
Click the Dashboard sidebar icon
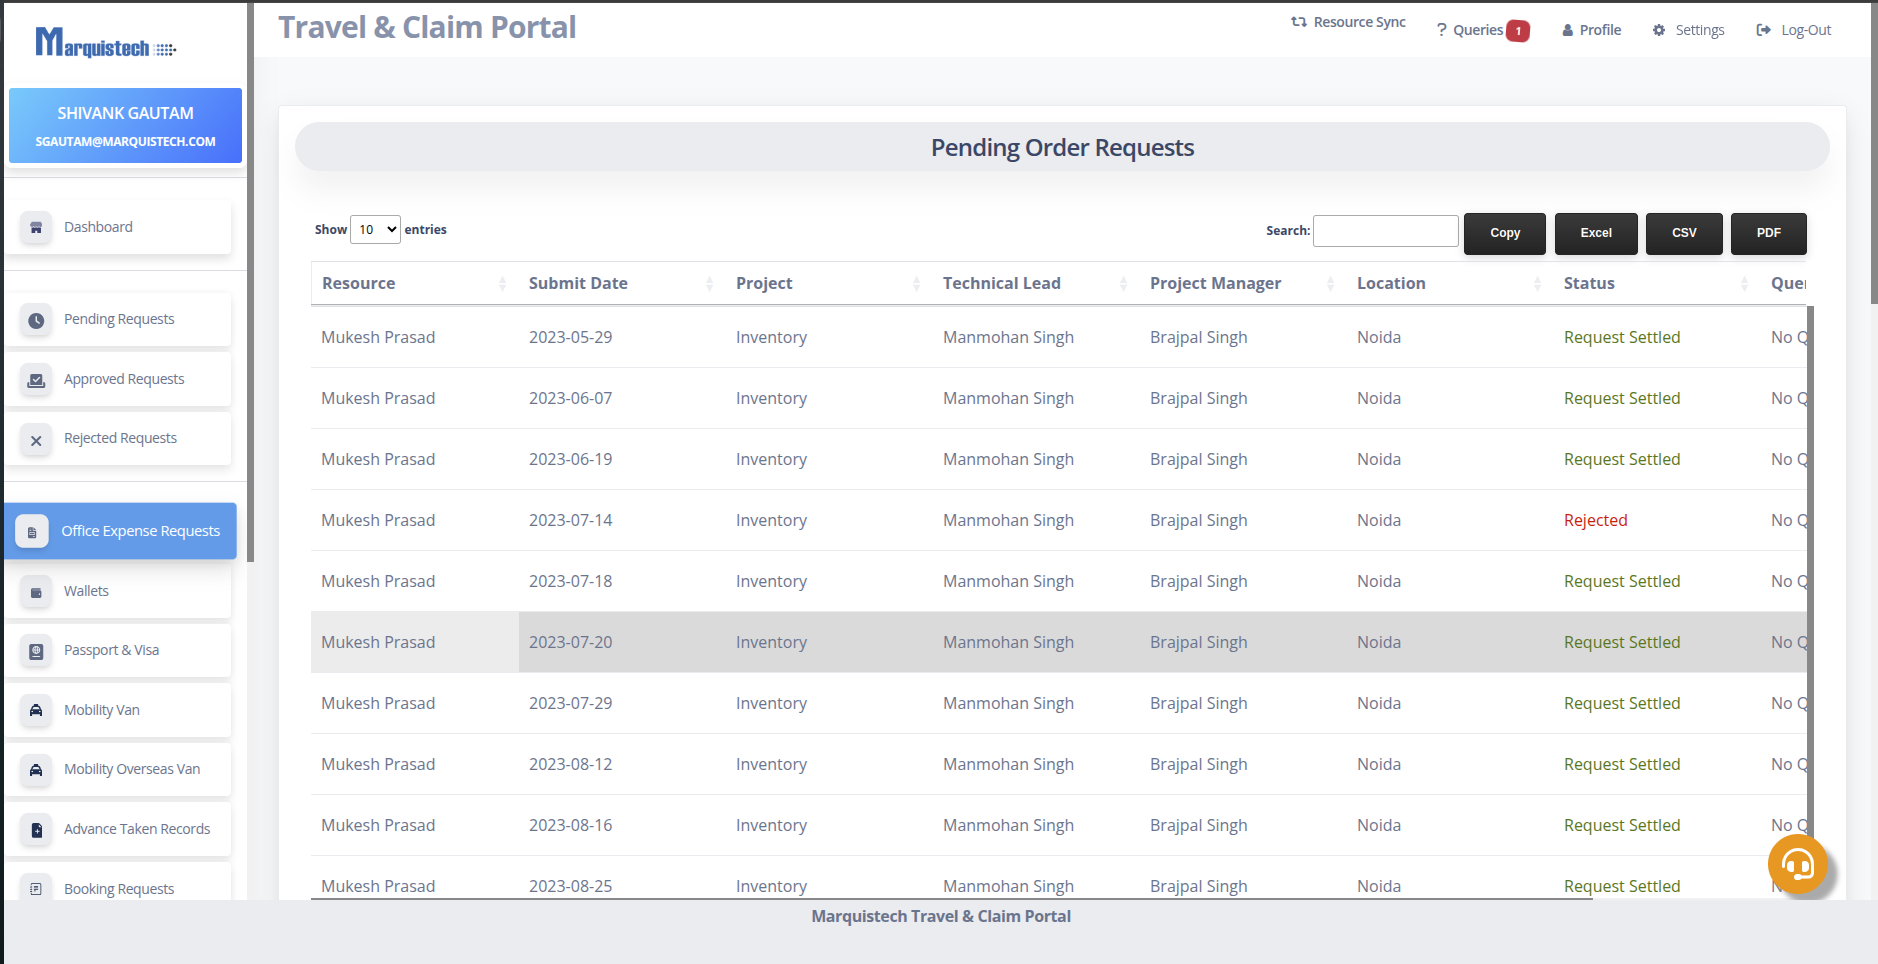(x=36, y=227)
